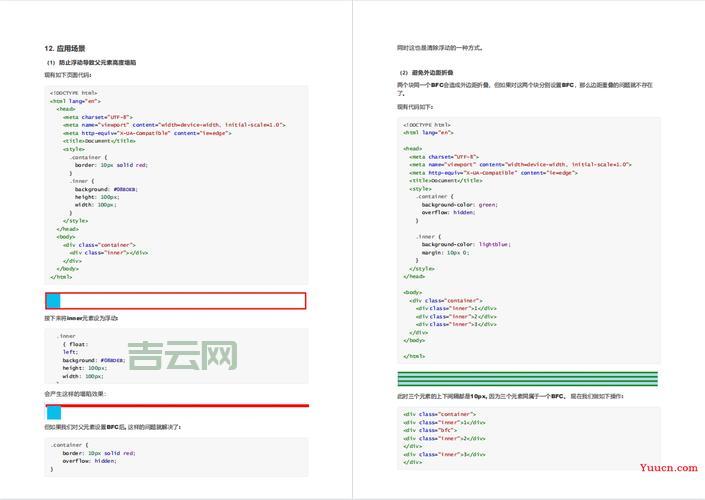This screenshot has width=705, height=500.
Task: Click the code block containing div class="bfc"
Action: 528,437
